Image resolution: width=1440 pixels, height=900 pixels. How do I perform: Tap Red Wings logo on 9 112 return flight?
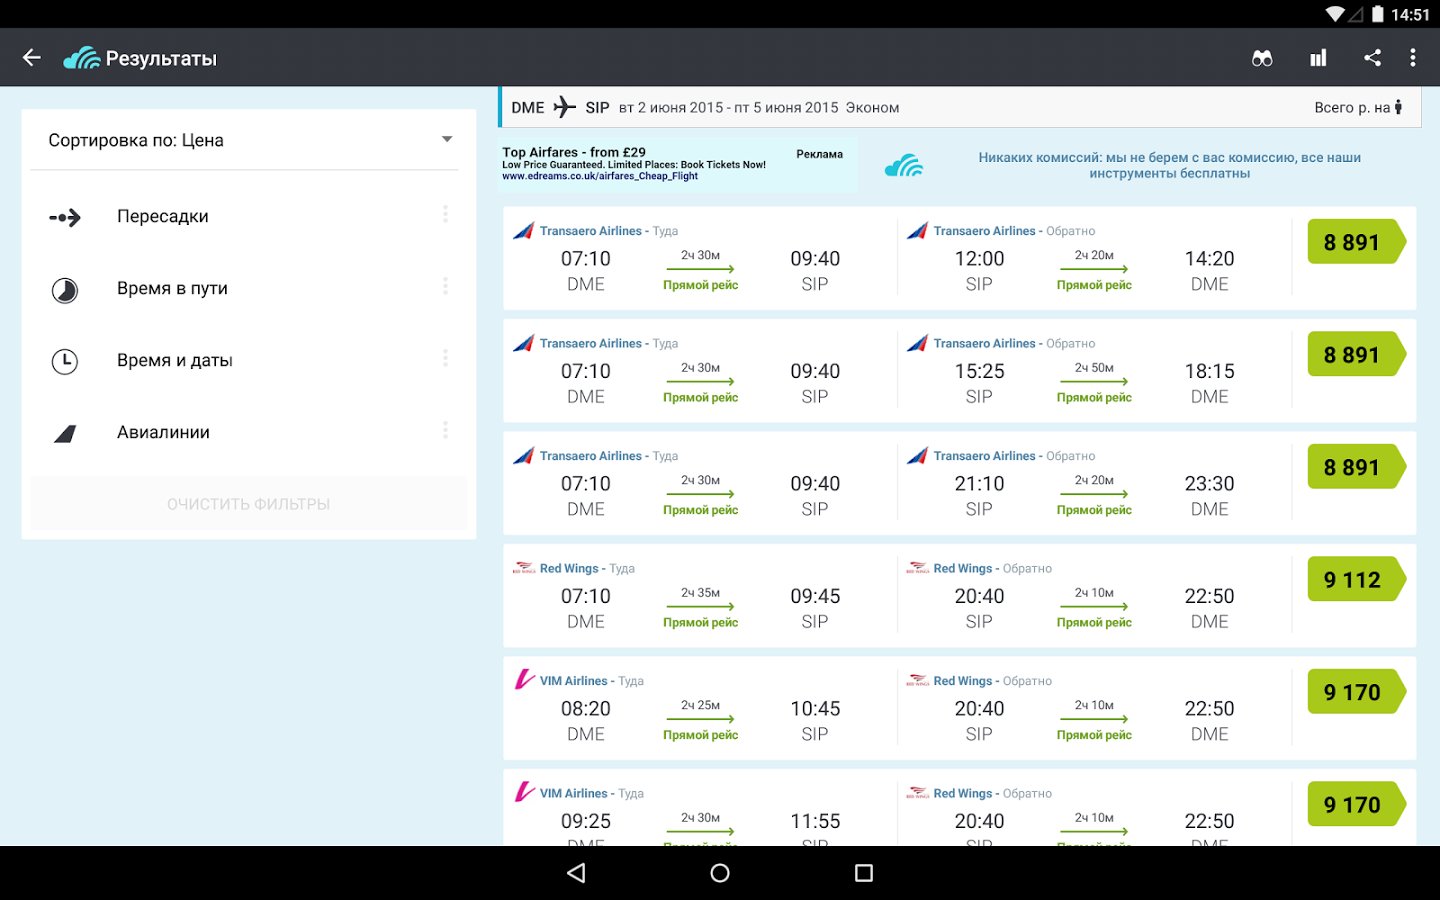(917, 568)
